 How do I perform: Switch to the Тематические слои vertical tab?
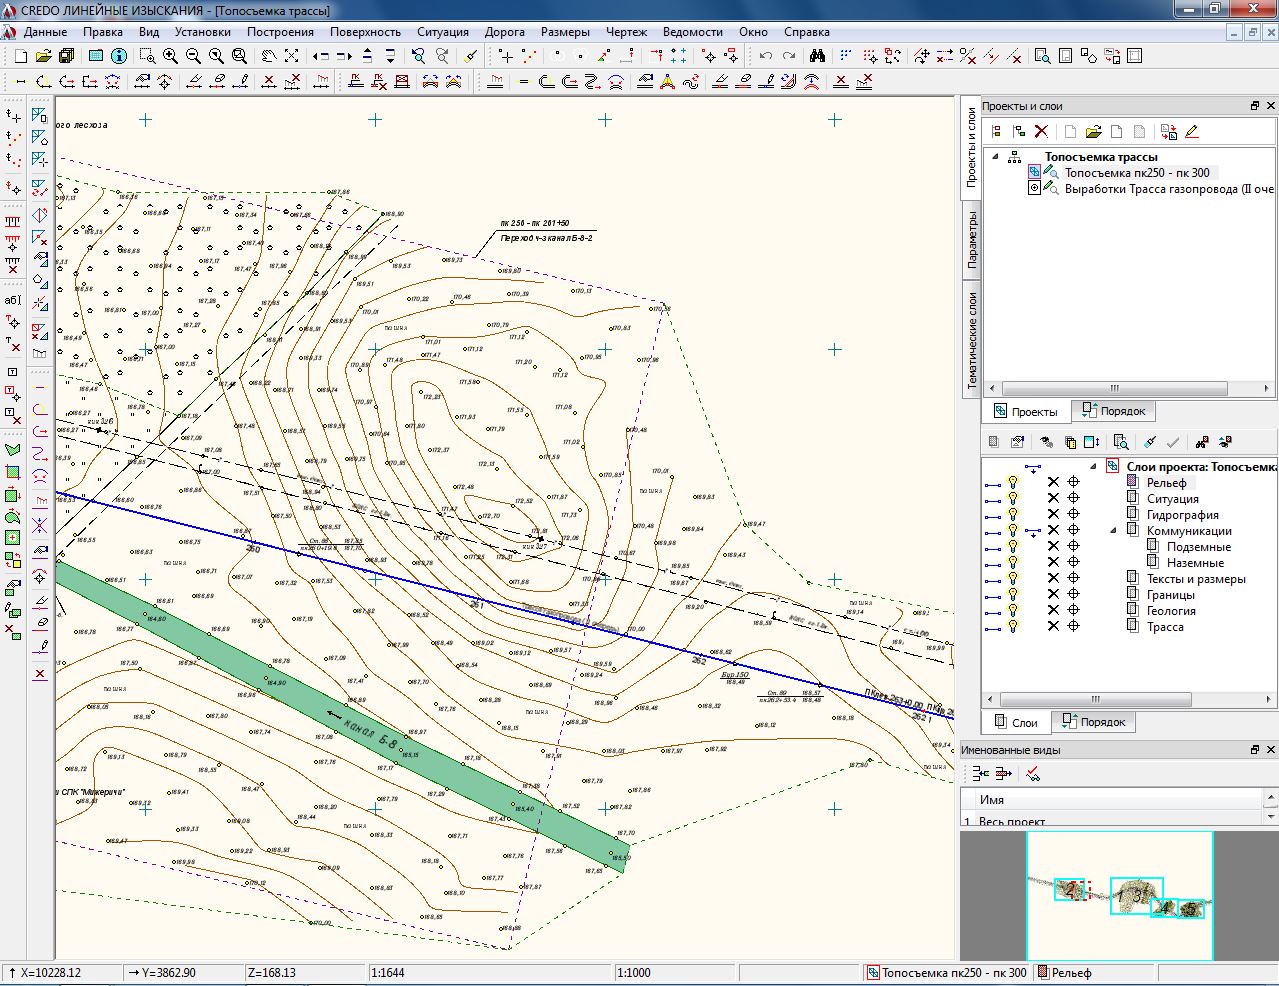pos(971,341)
